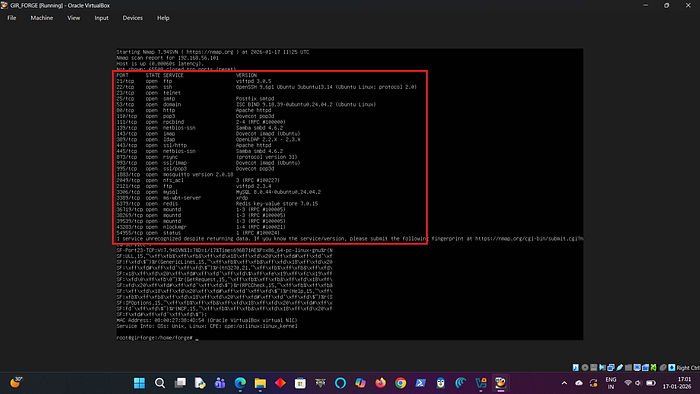Open the Machine menu
The image size is (700, 394).
[42, 18]
